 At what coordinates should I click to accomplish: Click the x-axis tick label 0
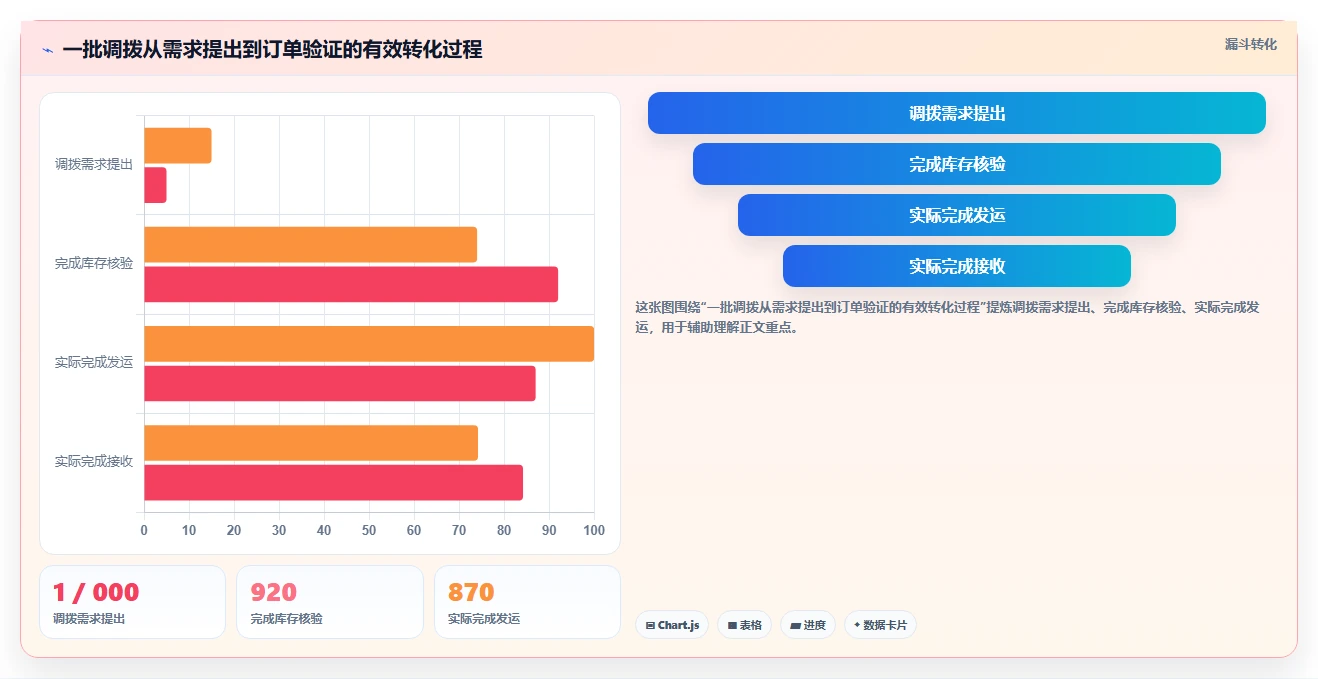pos(144,531)
